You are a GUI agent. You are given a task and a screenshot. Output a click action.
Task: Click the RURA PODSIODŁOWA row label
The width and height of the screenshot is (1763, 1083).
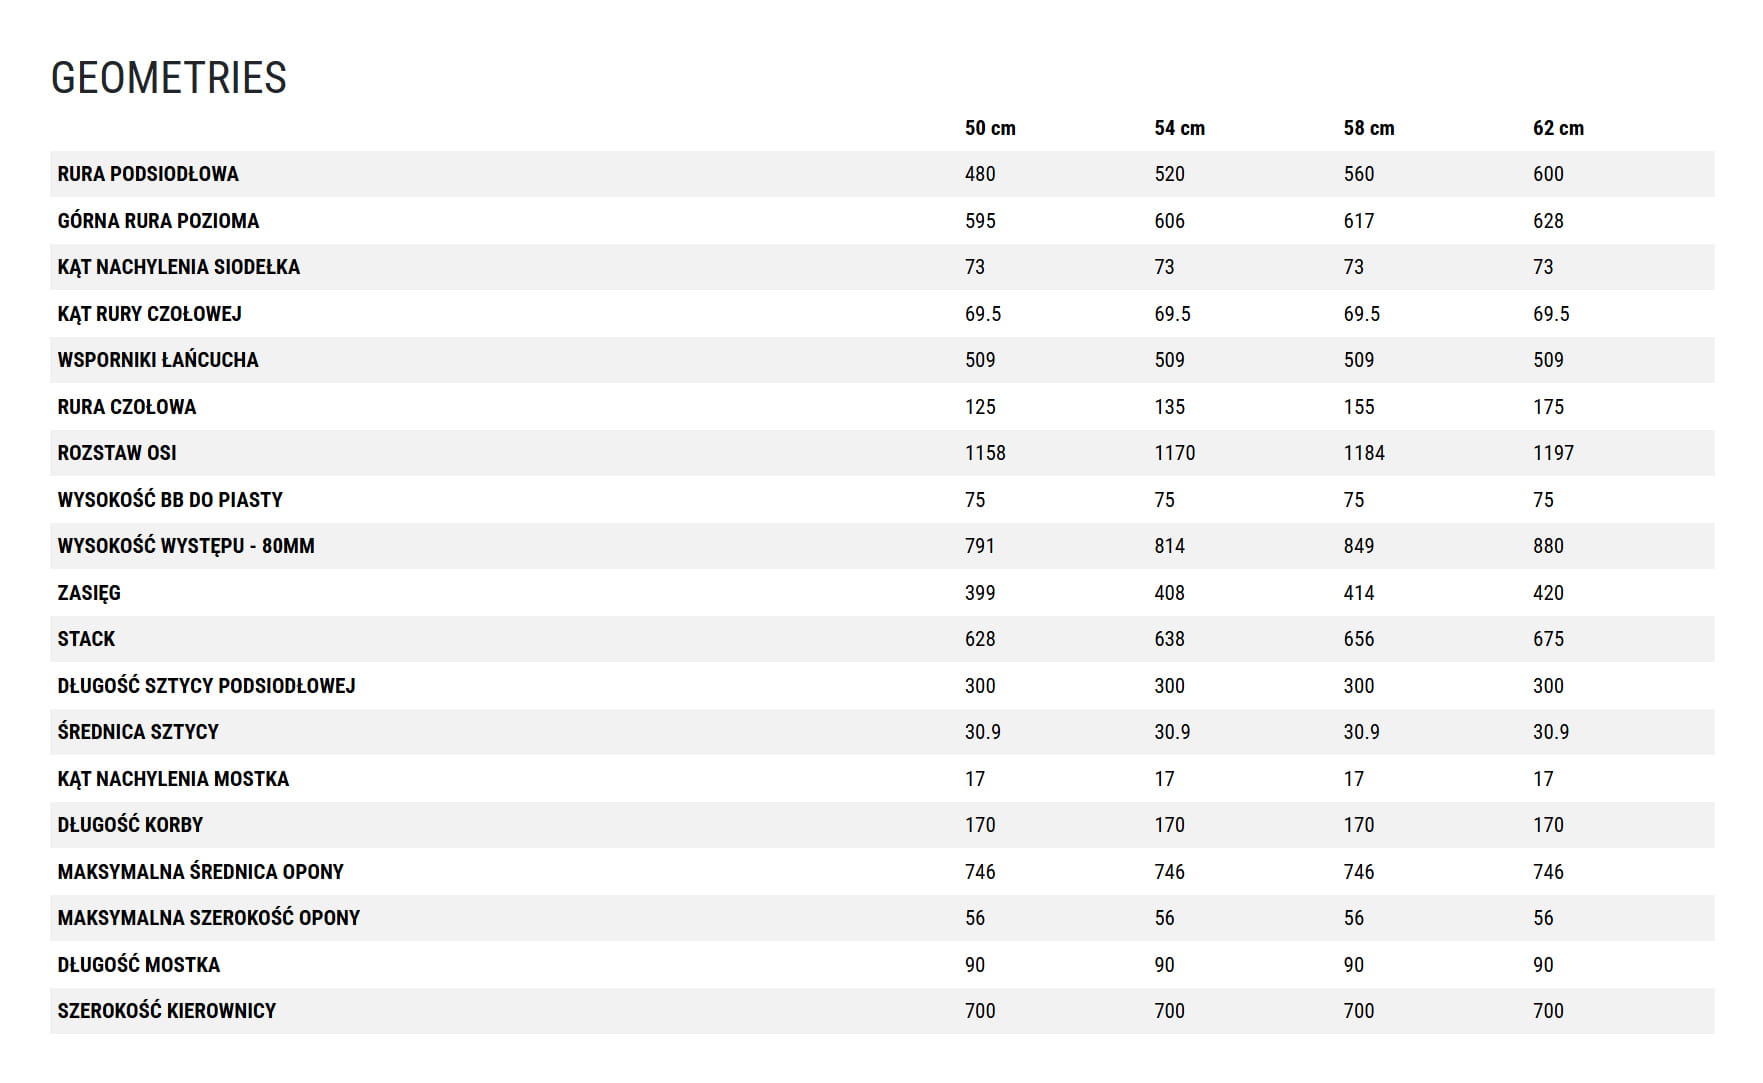coord(148,174)
